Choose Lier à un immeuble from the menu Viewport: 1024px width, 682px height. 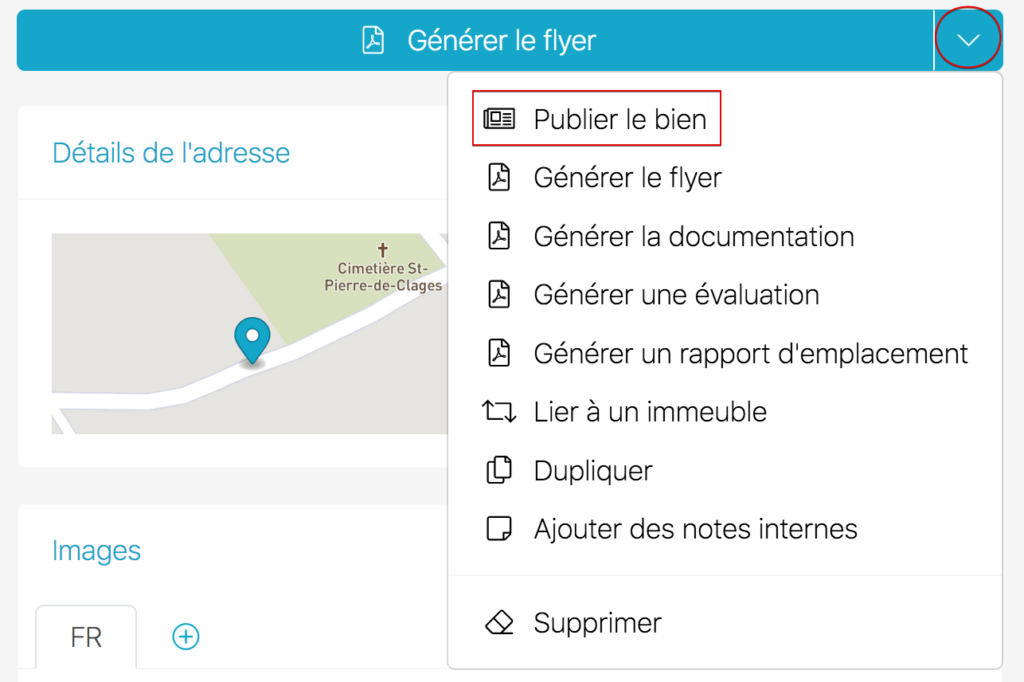649,411
